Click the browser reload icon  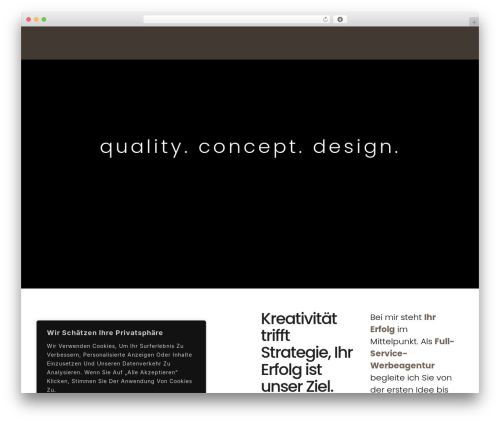pos(325,19)
